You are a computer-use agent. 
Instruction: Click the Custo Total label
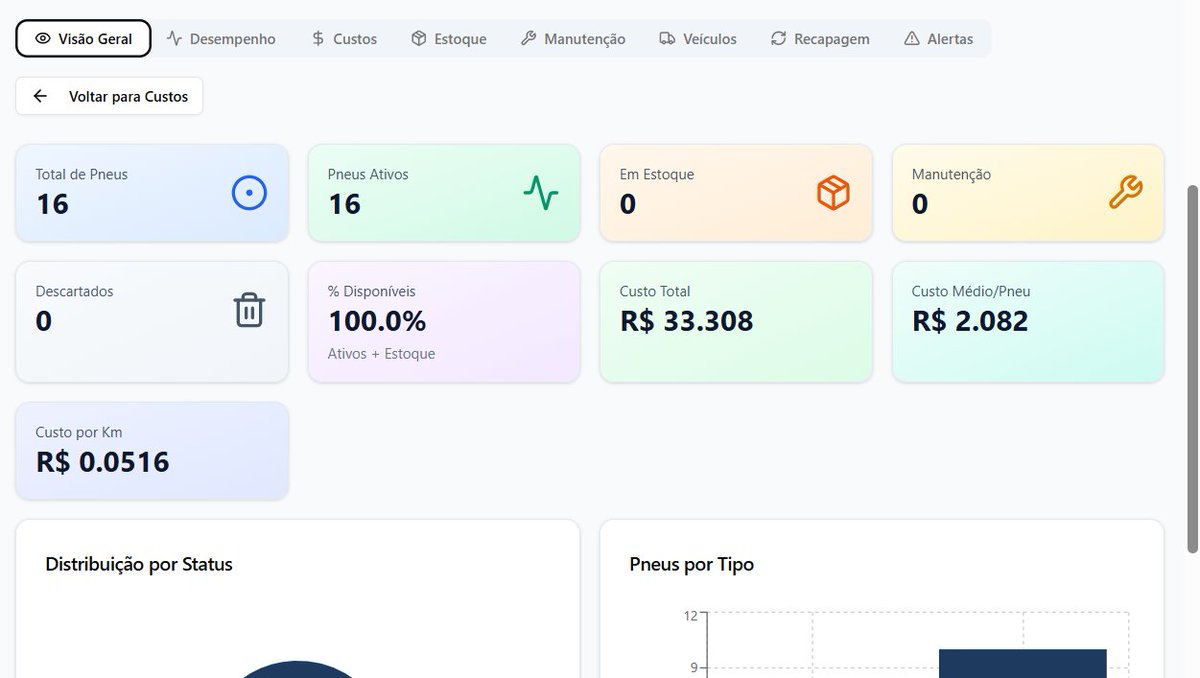655,291
